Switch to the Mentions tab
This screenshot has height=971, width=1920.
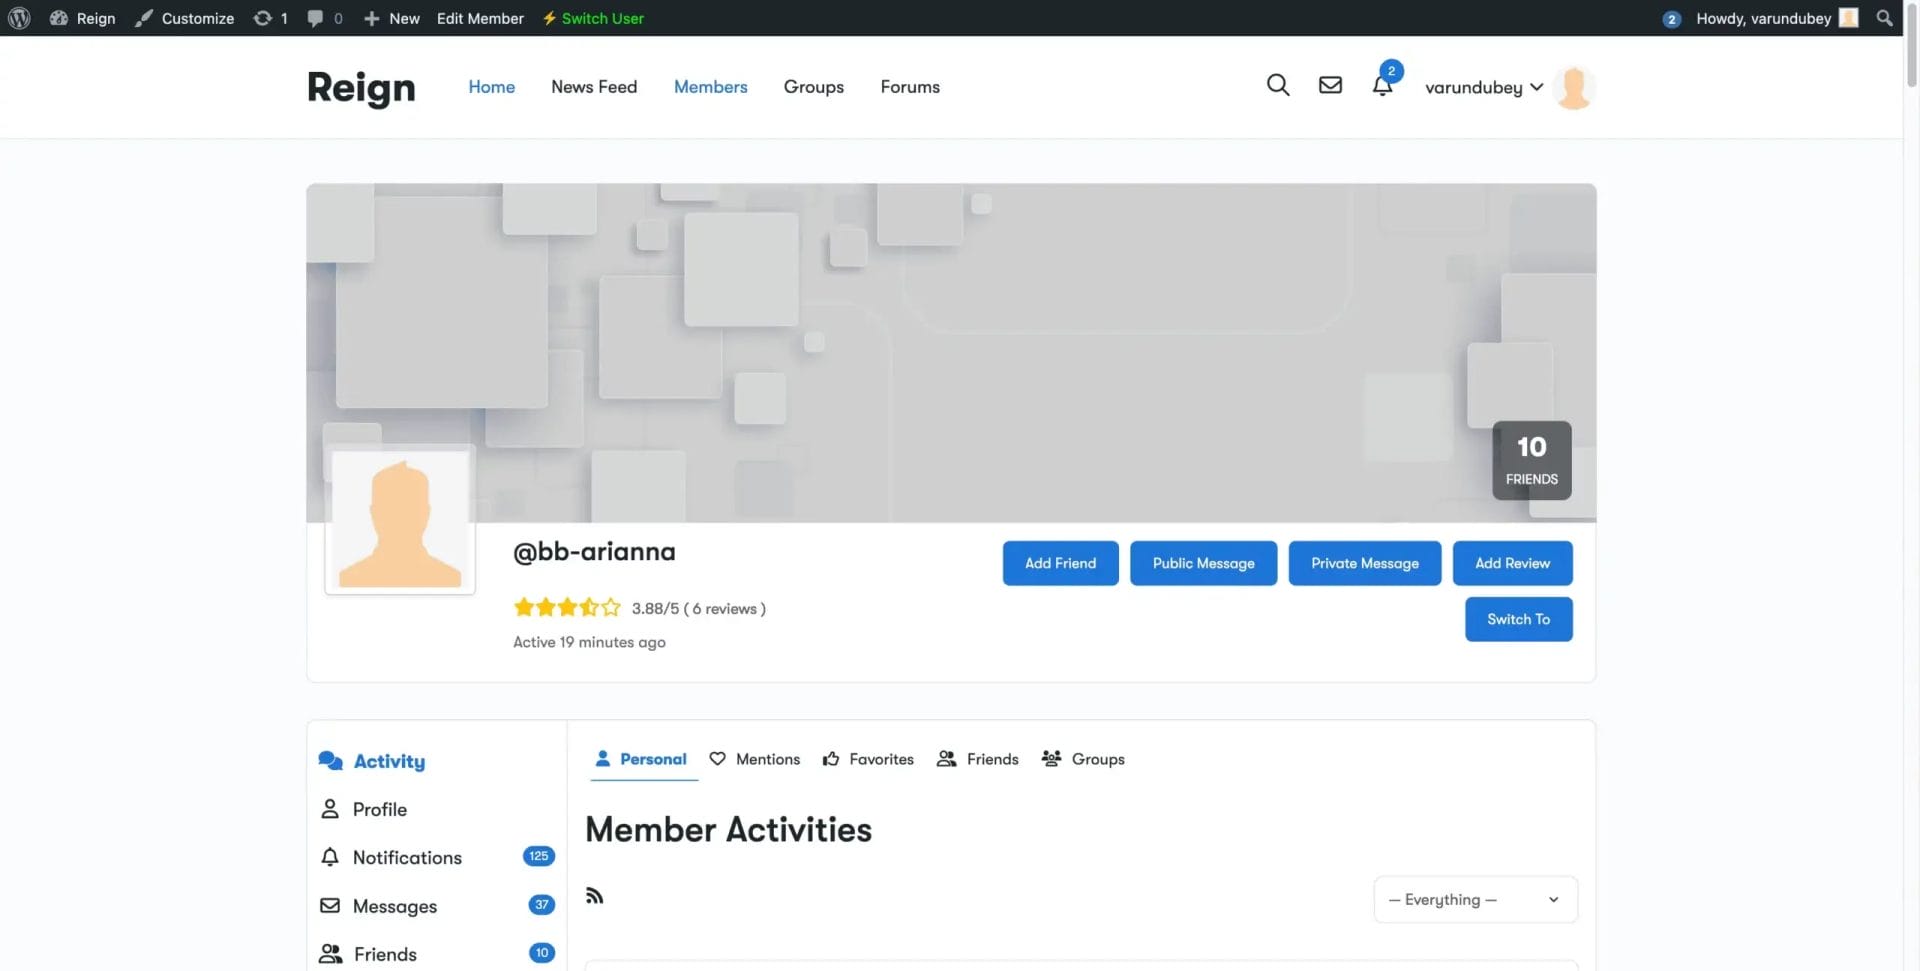[768, 759]
